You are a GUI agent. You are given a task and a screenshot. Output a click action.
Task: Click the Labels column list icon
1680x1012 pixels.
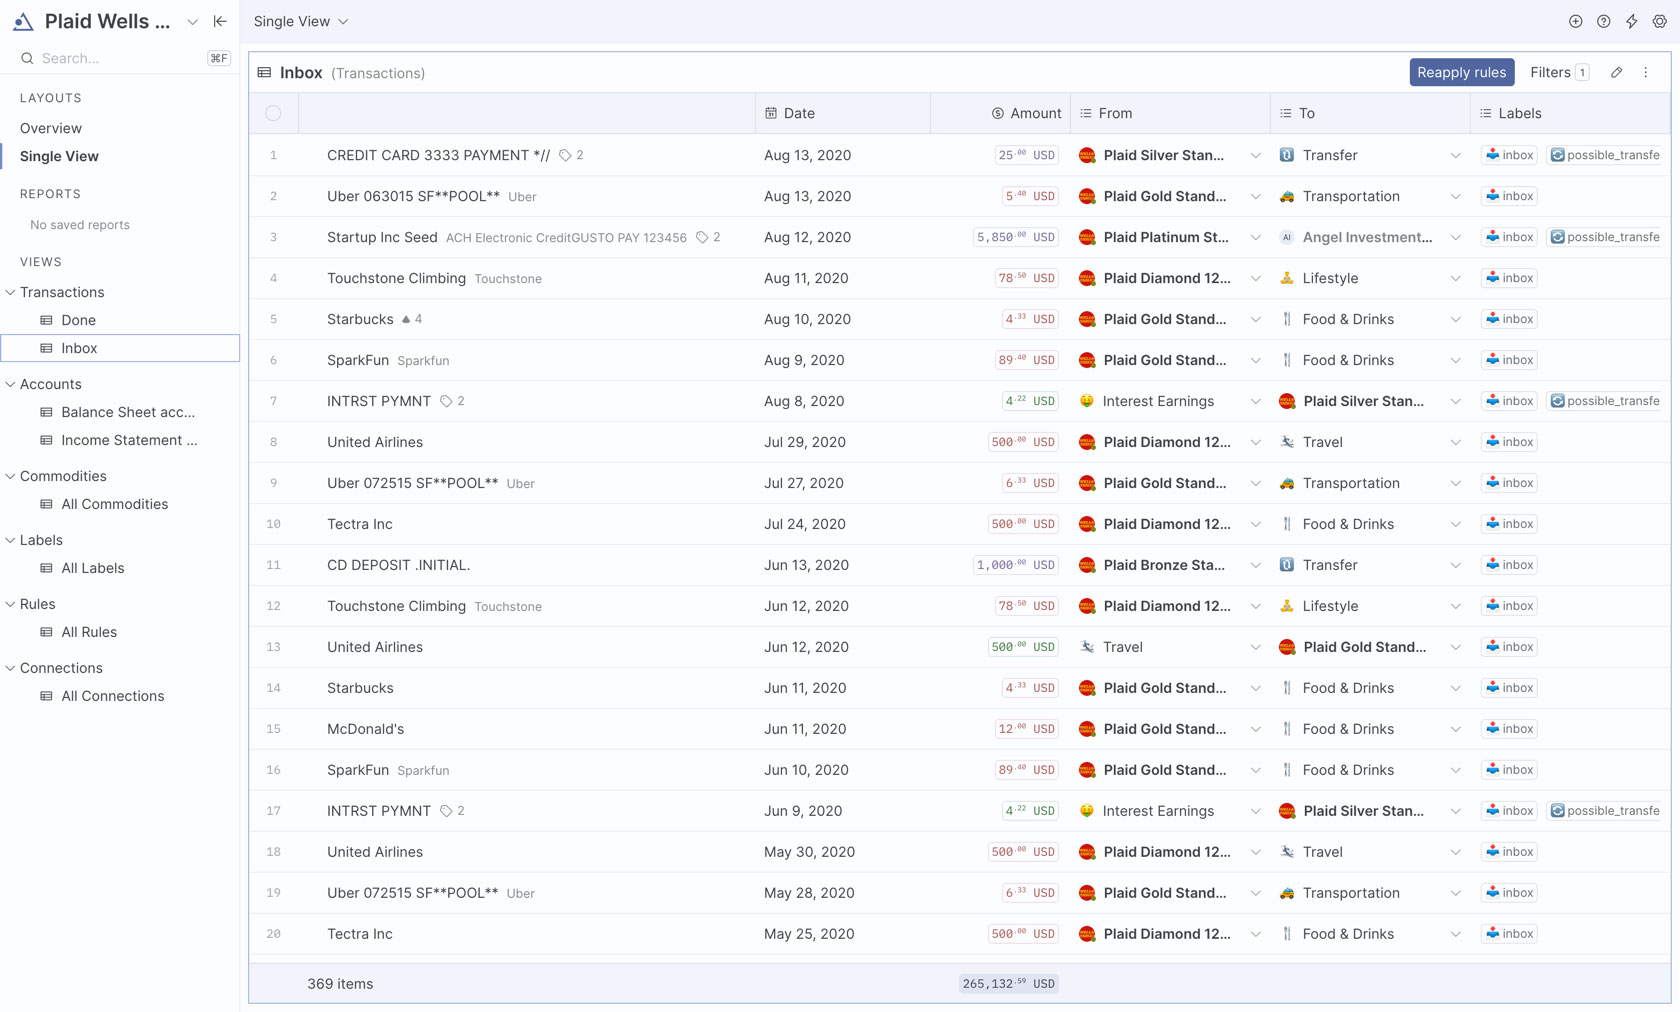click(x=1485, y=113)
